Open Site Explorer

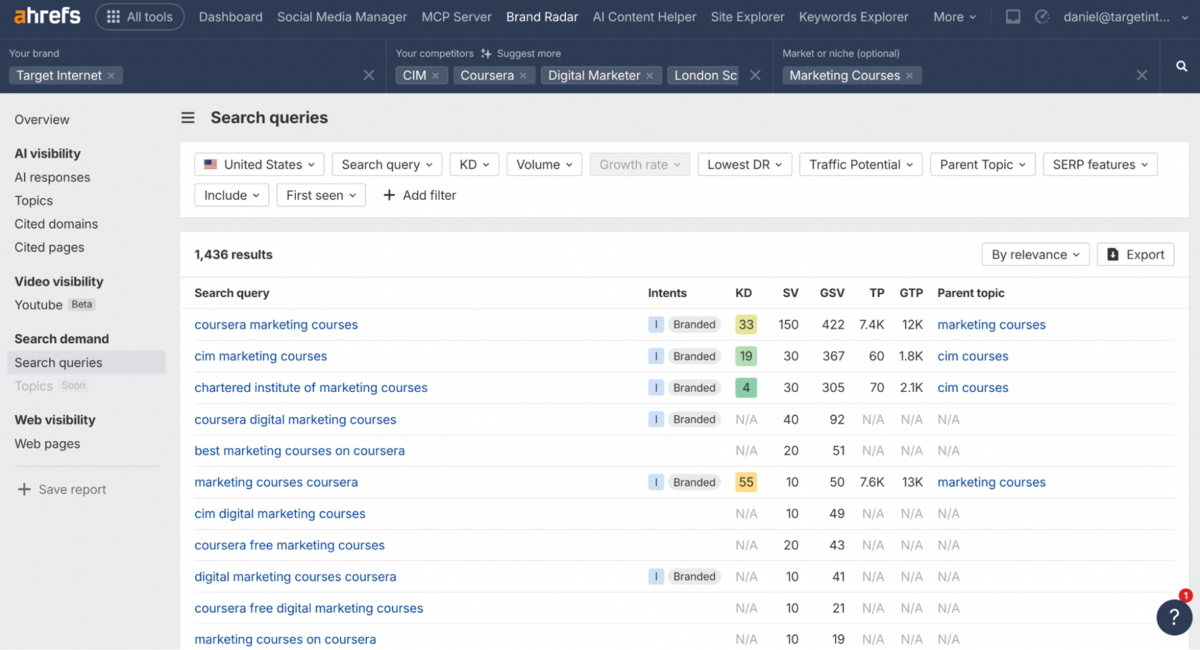coord(748,17)
